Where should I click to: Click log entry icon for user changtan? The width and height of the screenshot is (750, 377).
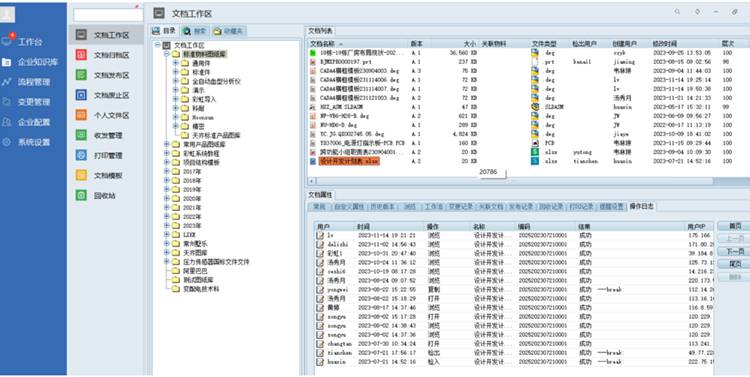click(320, 344)
